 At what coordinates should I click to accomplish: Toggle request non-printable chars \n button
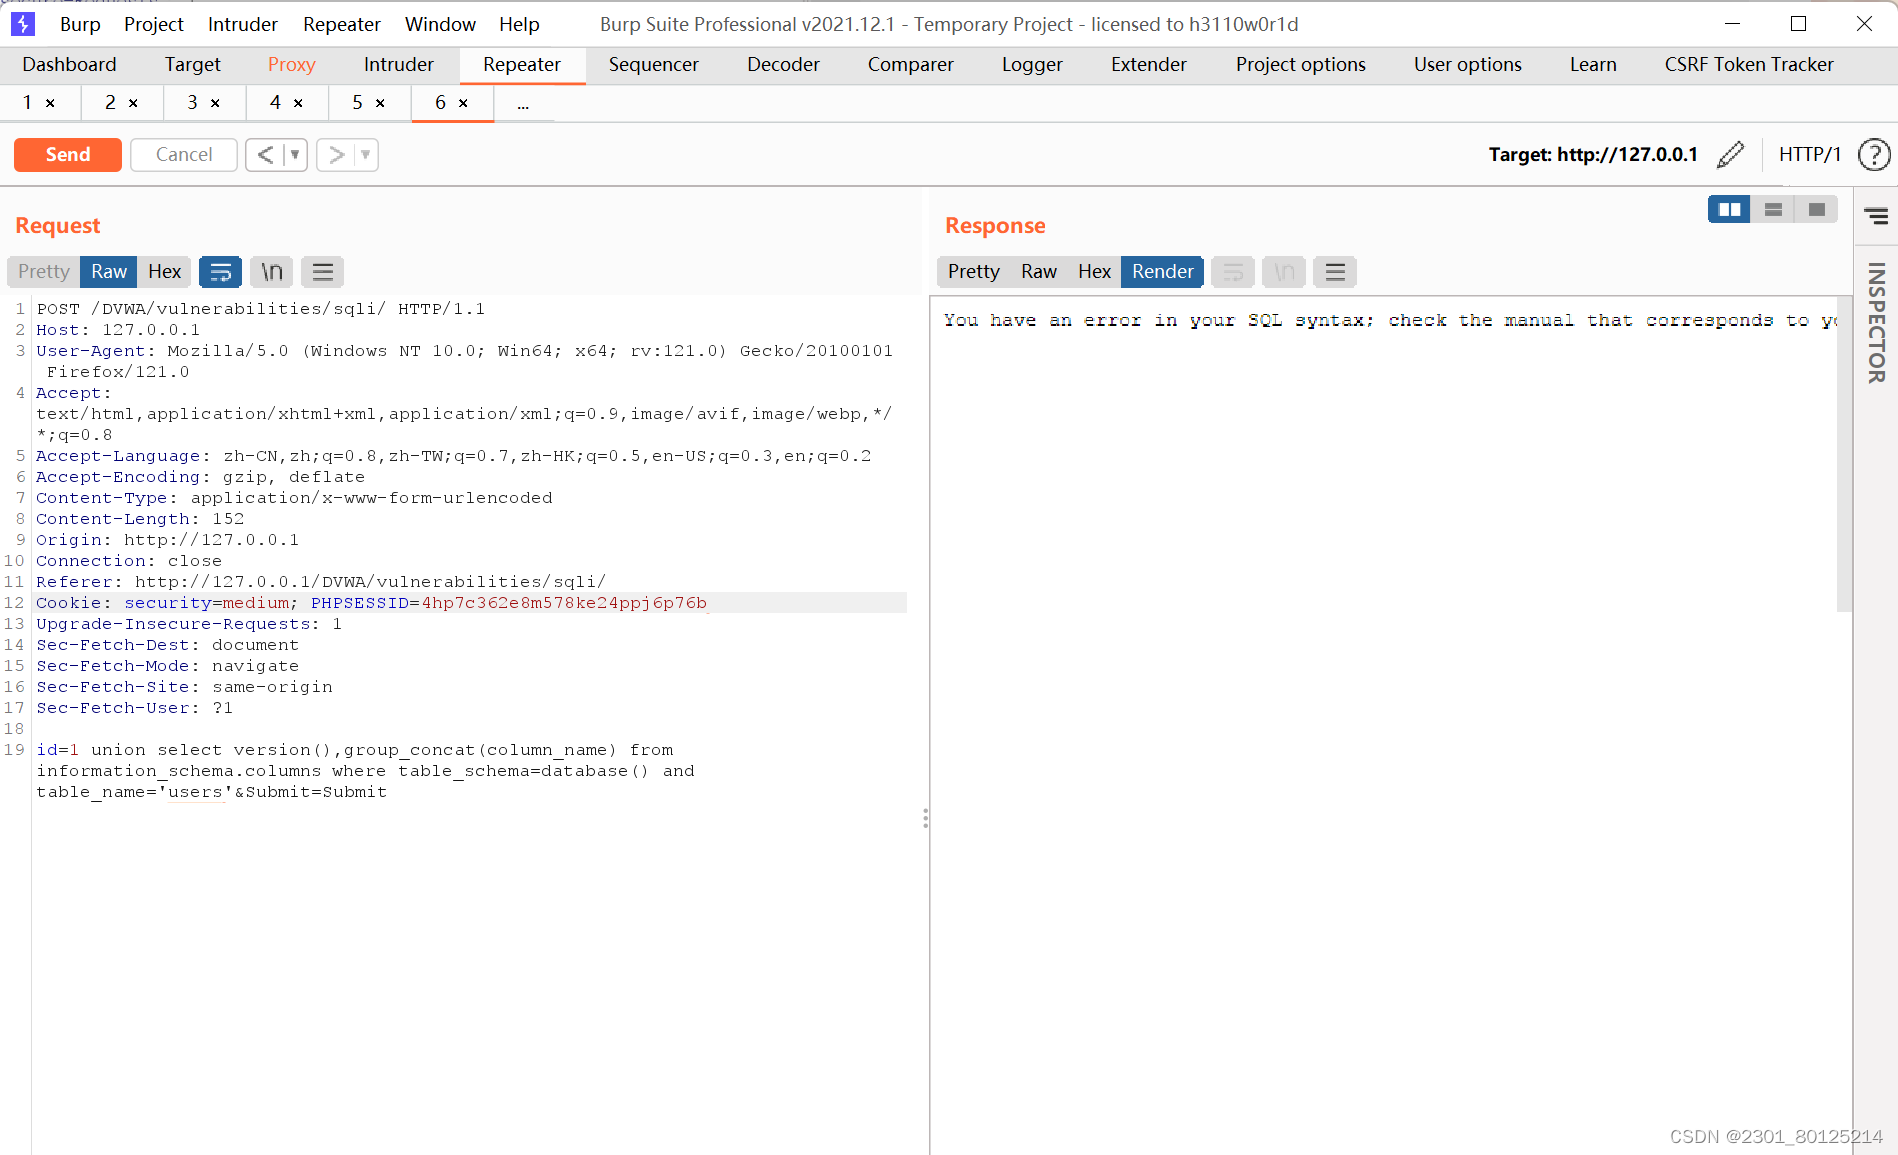[271, 272]
